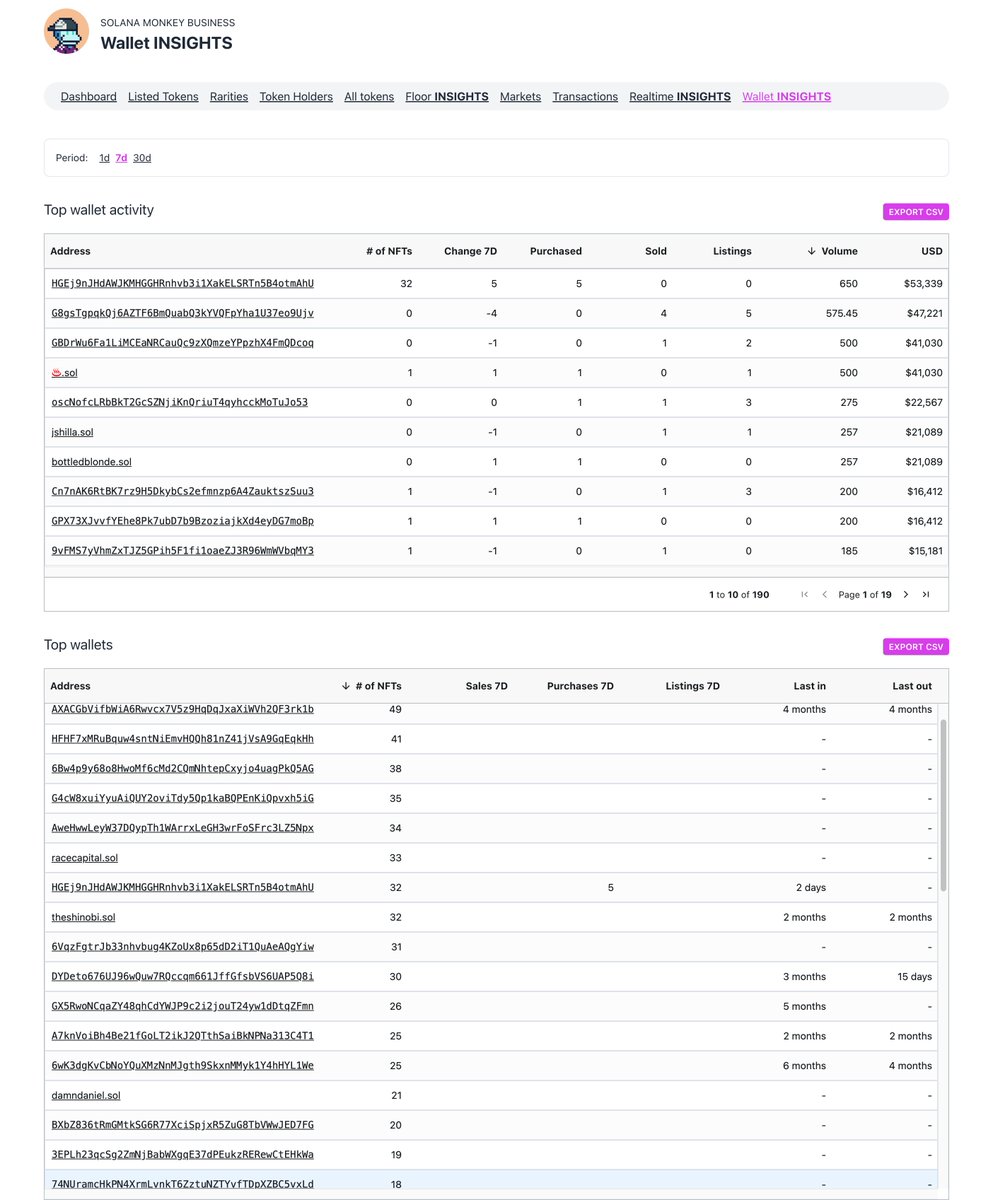Sort Top wallets by Last out

pyautogui.click(x=912, y=686)
